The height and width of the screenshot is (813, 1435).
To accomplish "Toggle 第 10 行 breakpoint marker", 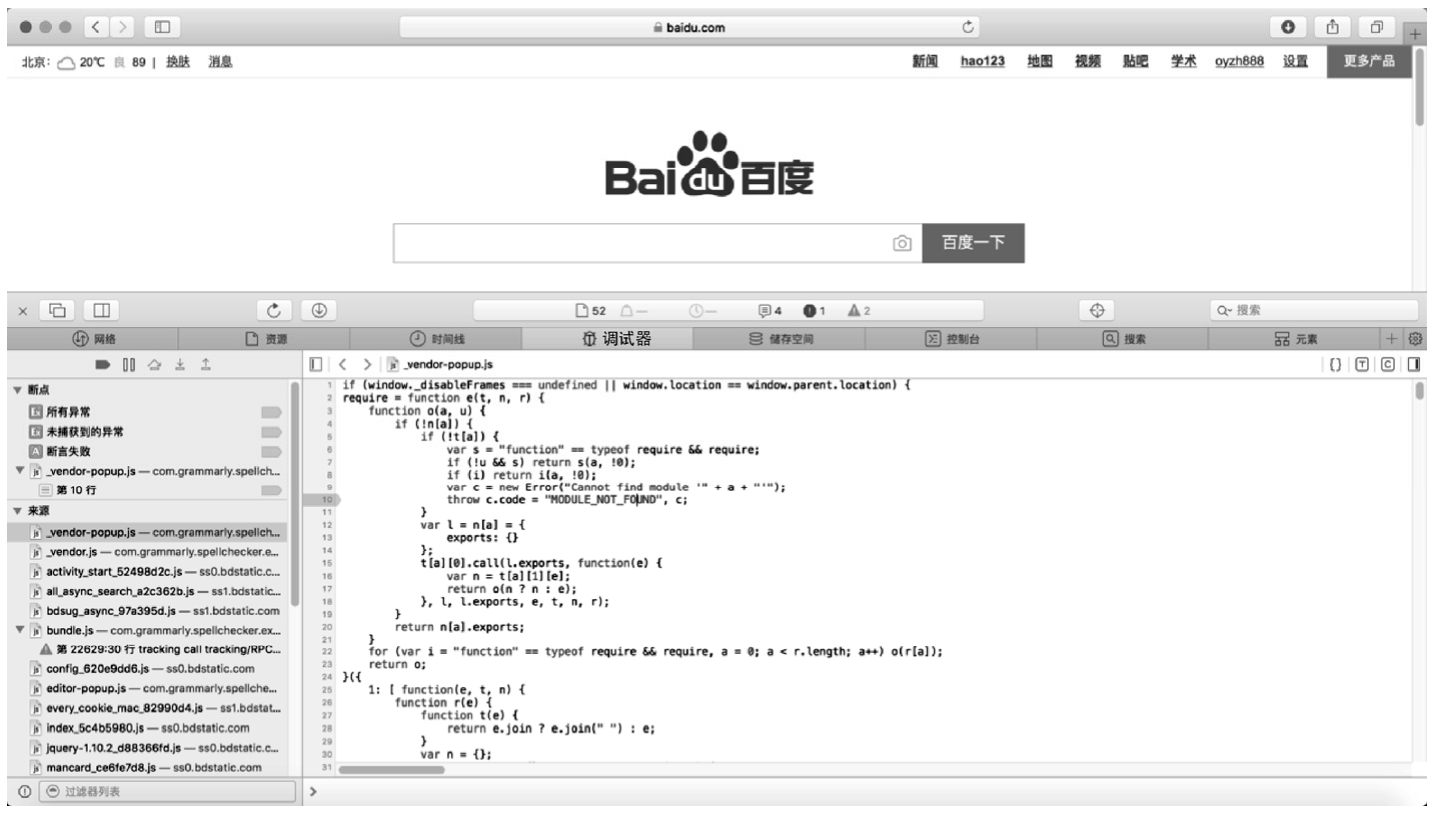I will pos(272,490).
